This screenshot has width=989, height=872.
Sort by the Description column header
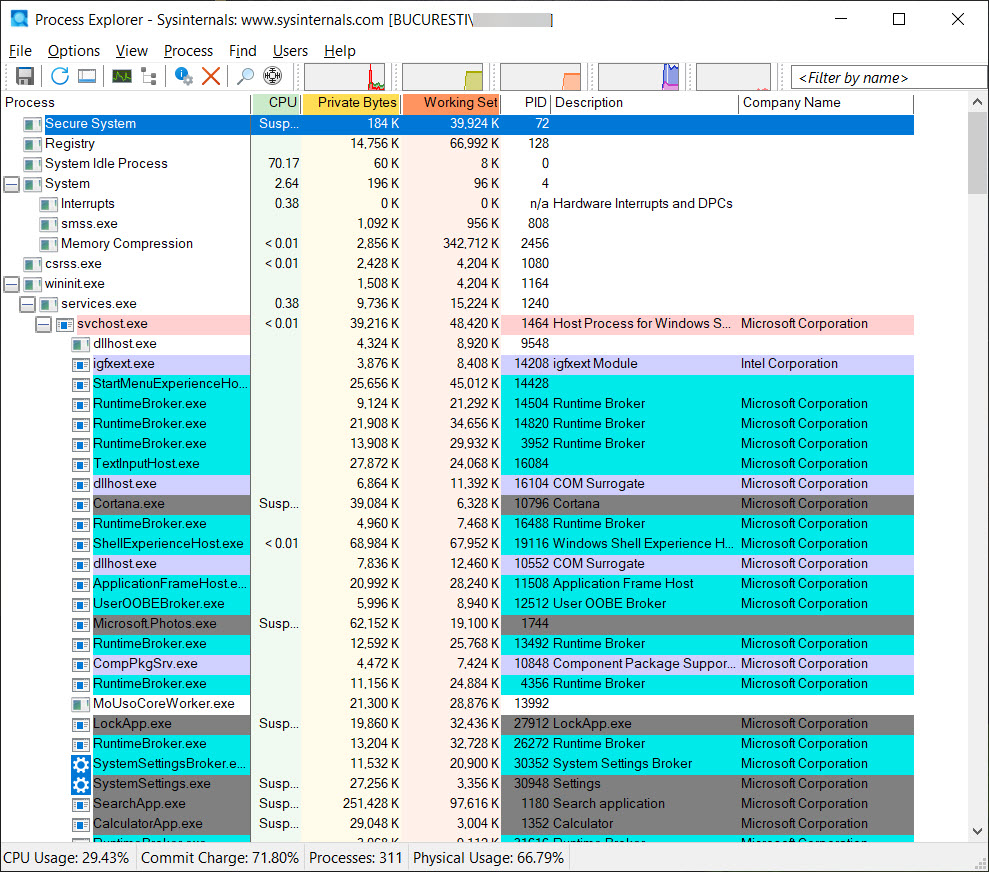coord(645,103)
